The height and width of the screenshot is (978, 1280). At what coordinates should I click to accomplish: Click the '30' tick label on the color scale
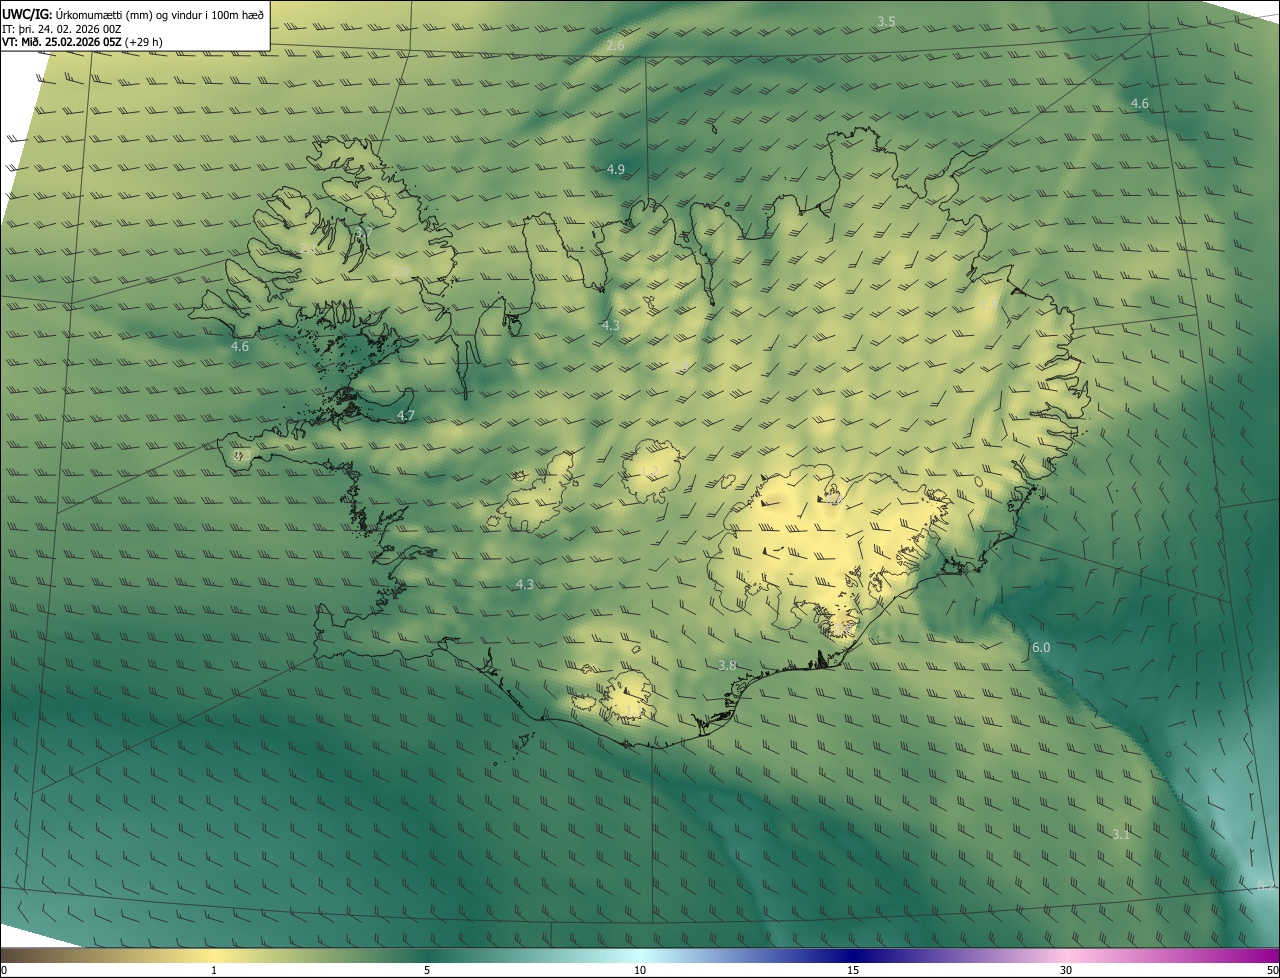(1066, 970)
